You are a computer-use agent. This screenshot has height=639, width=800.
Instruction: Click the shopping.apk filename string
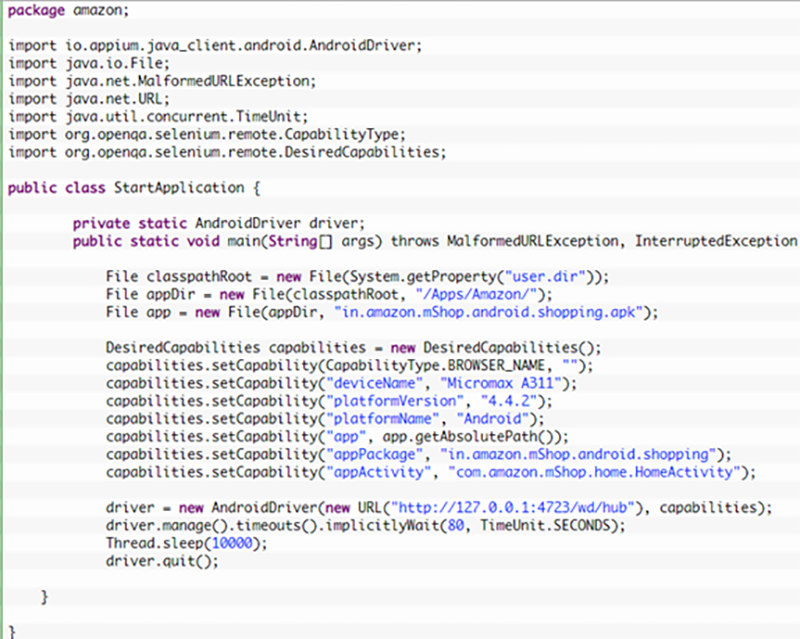[489, 312]
